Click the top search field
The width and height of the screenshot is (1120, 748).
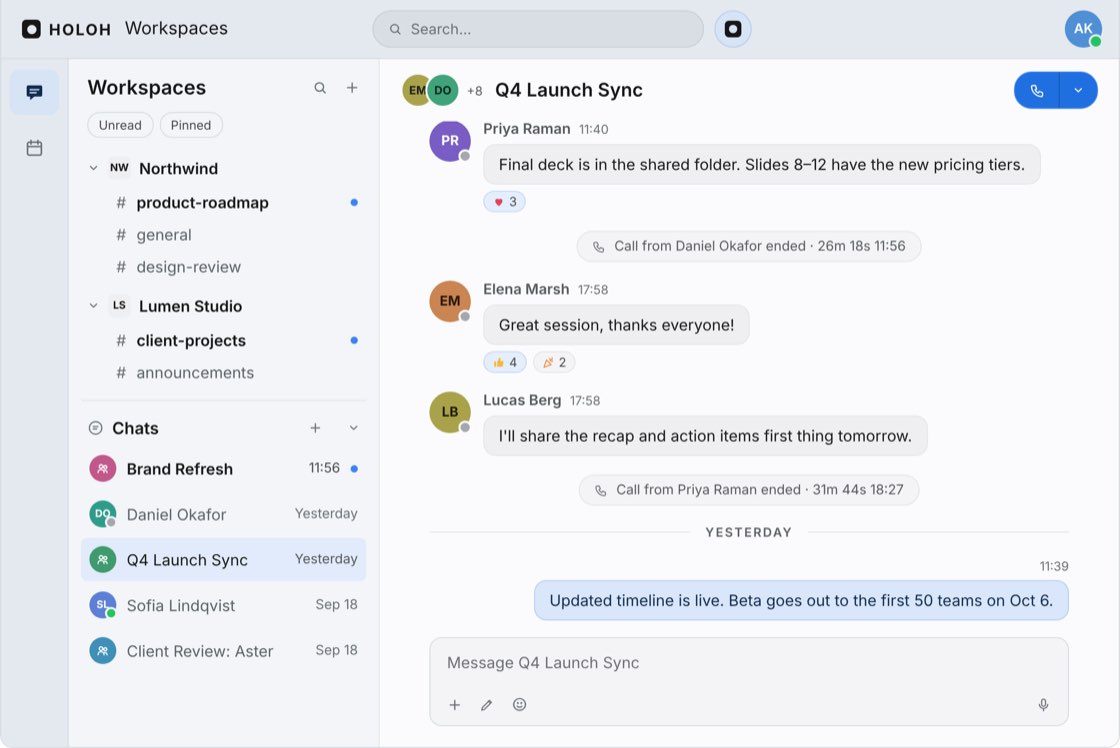coord(538,29)
